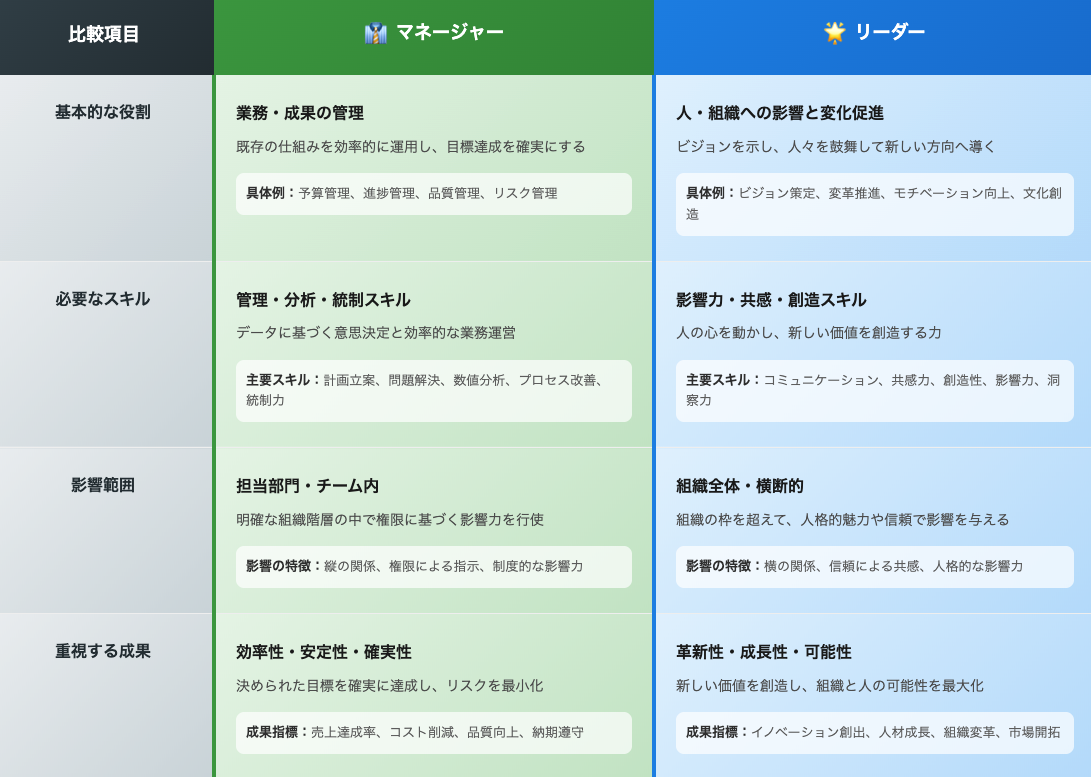
Task: Click the 革新性・成長性・可能性 heading
Action: click(x=762, y=651)
